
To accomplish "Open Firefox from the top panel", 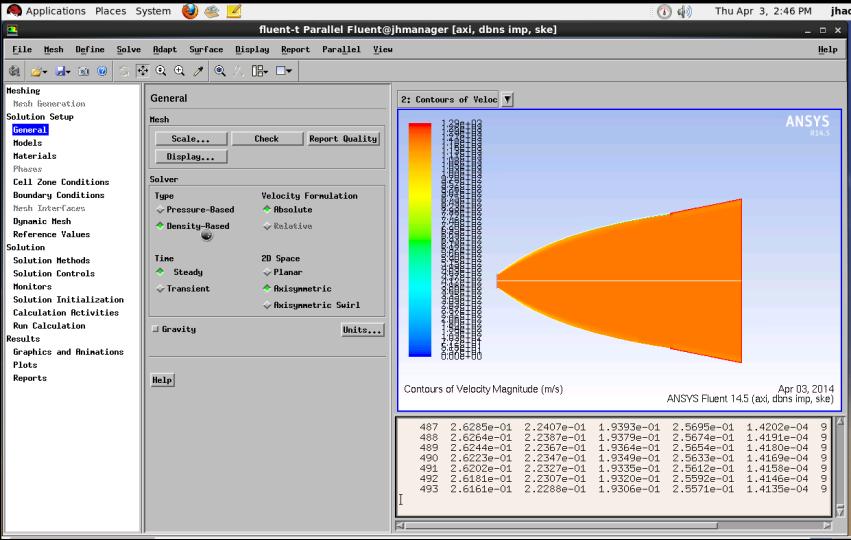I will coord(190,11).
